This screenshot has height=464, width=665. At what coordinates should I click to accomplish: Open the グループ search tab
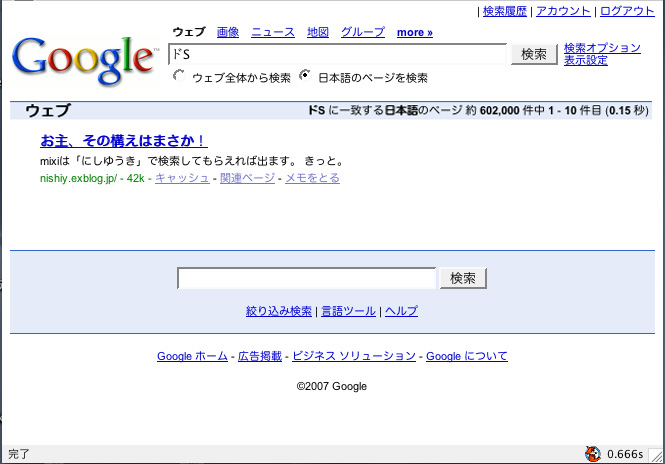(x=363, y=32)
